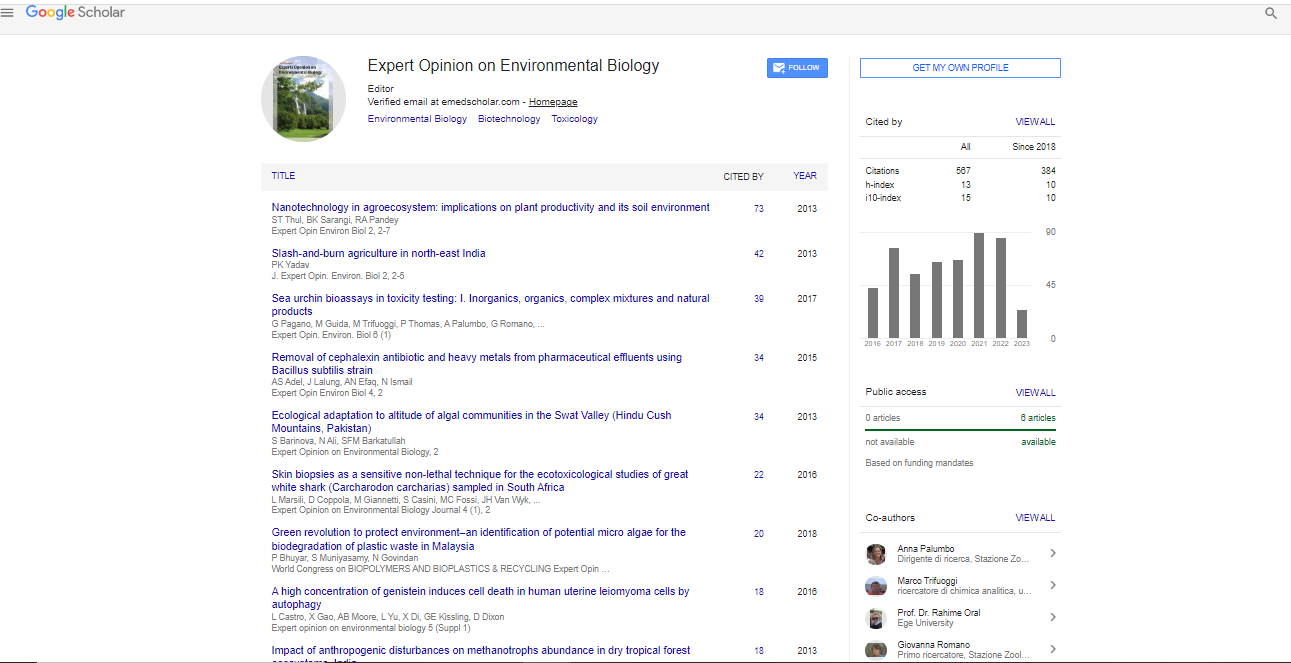Viewport: 1291px width, 663px height.
Task: Open the i10-index metric link
Action: coord(884,198)
